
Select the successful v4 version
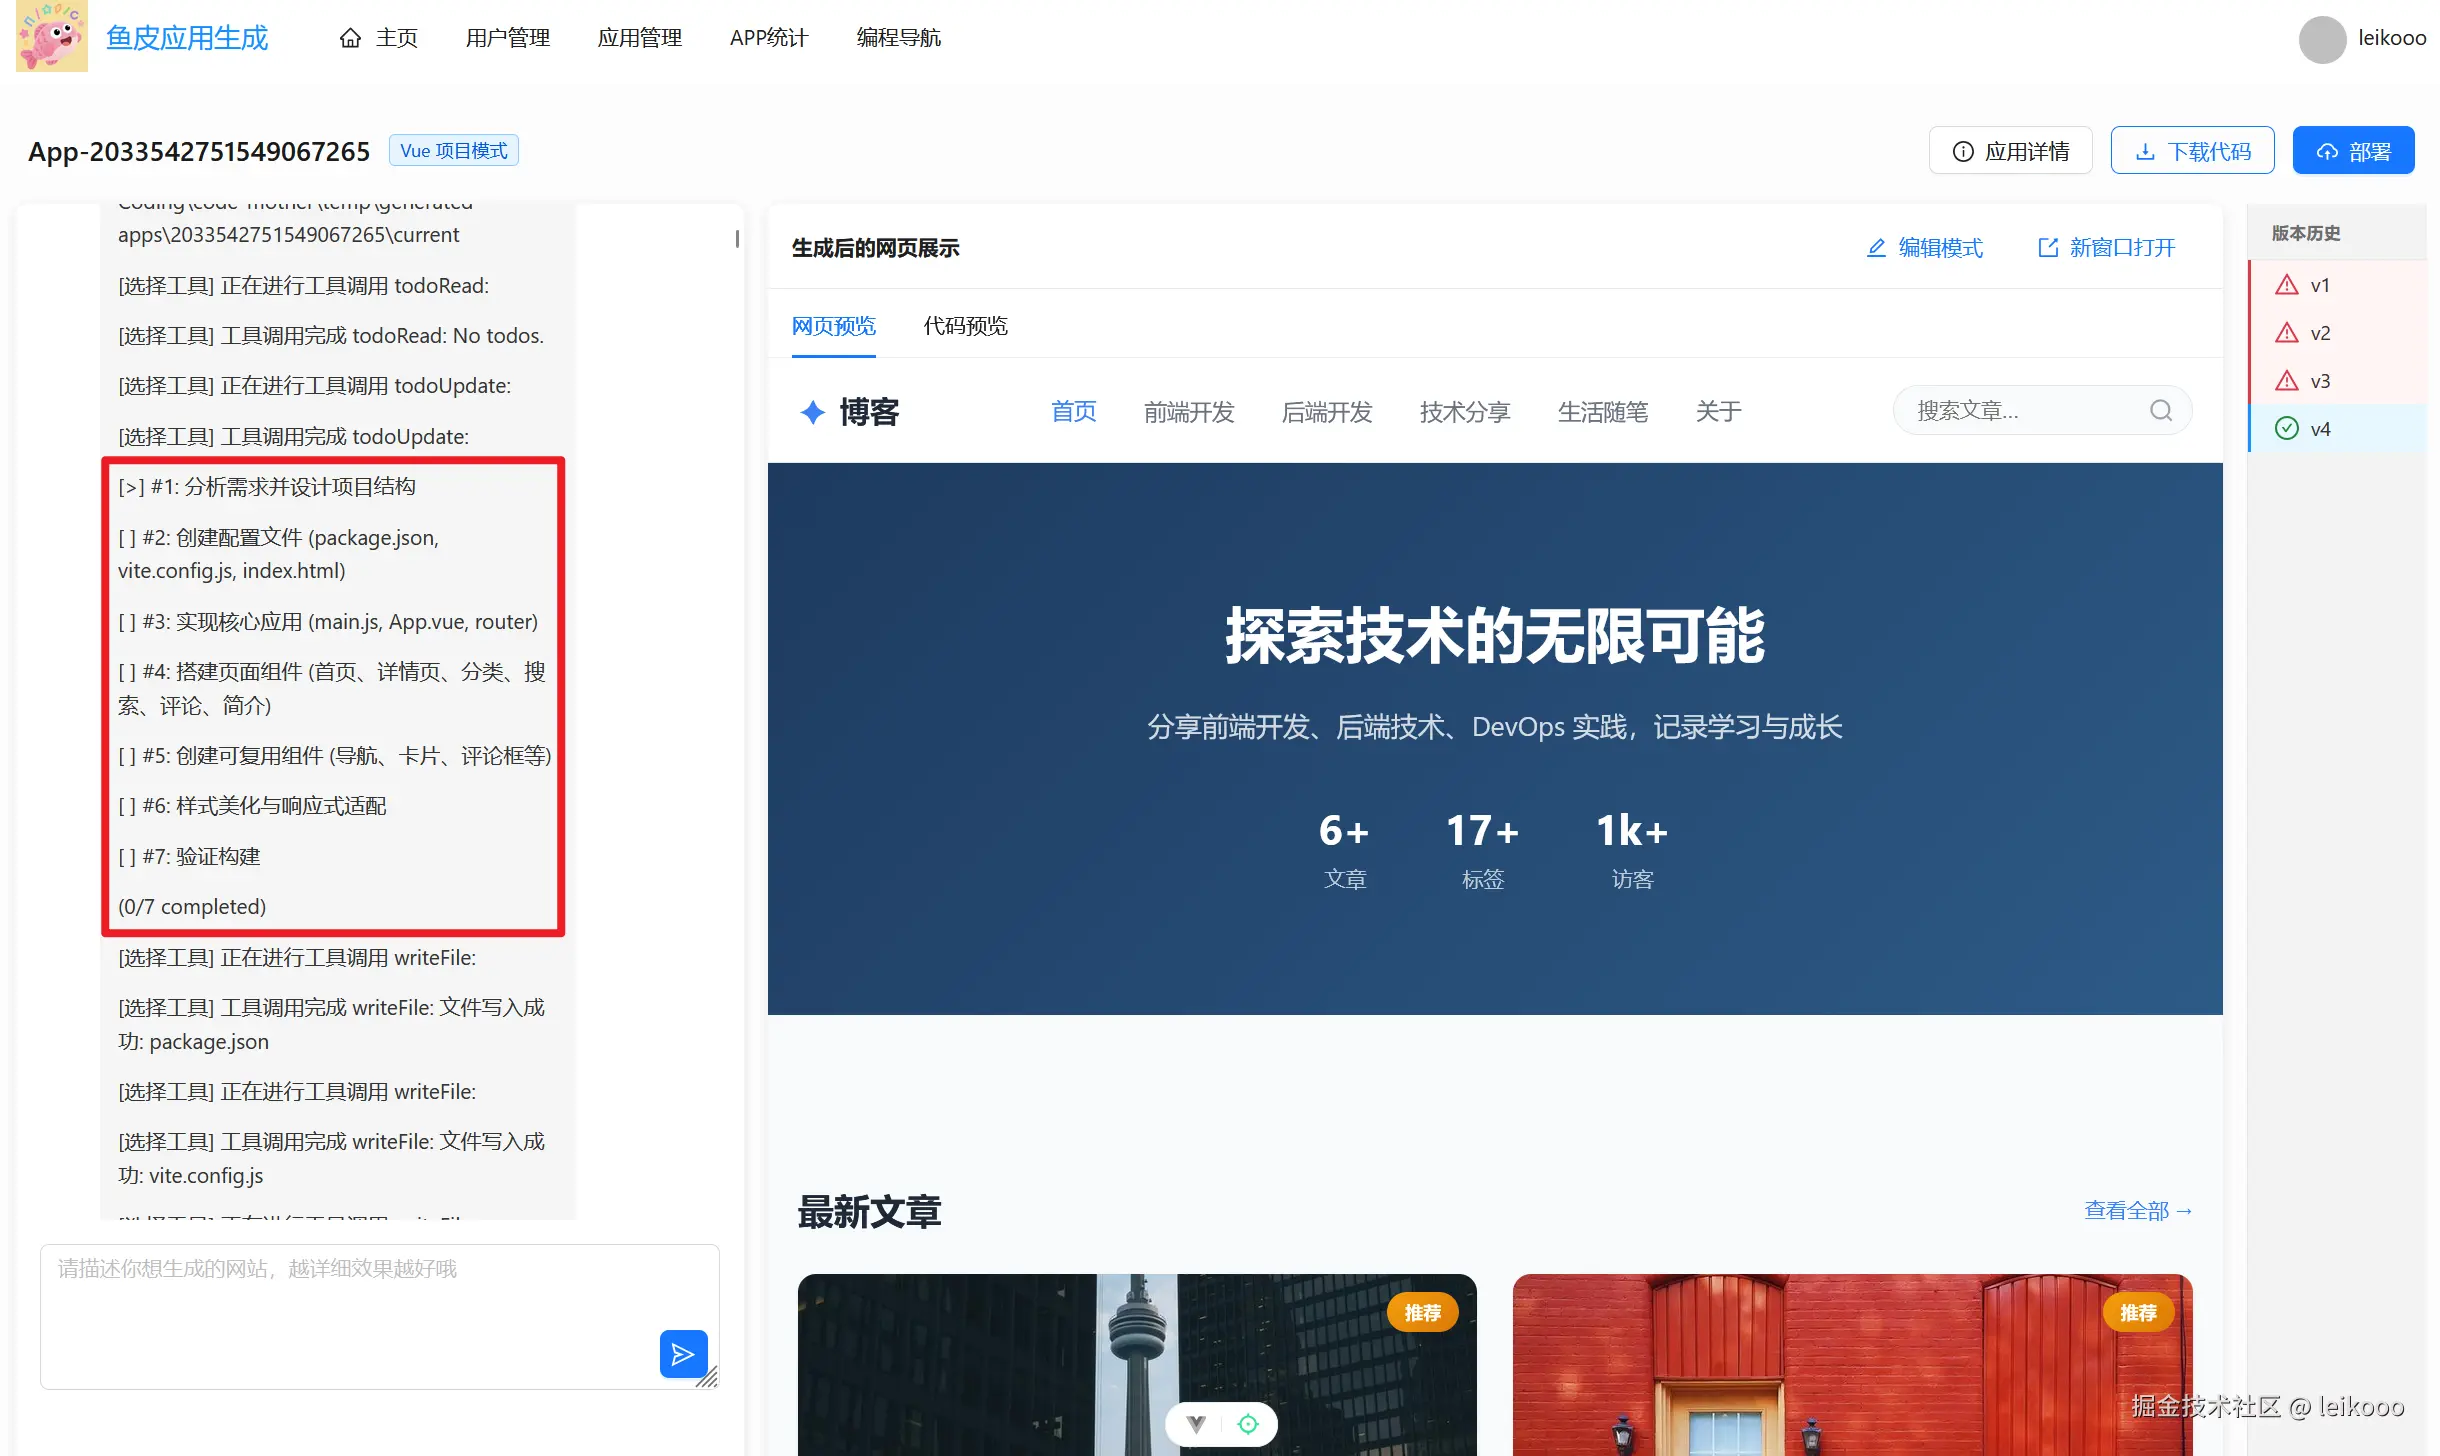(x=2319, y=429)
